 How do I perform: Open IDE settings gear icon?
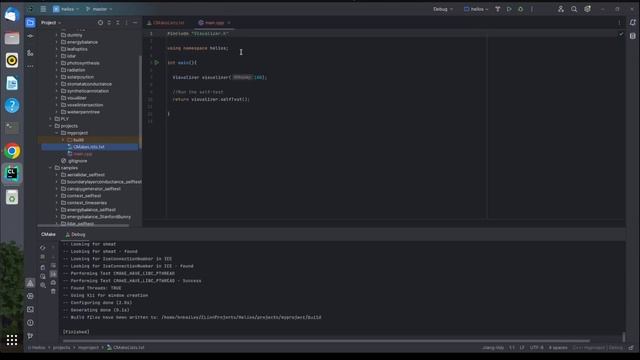tap(587, 9)
